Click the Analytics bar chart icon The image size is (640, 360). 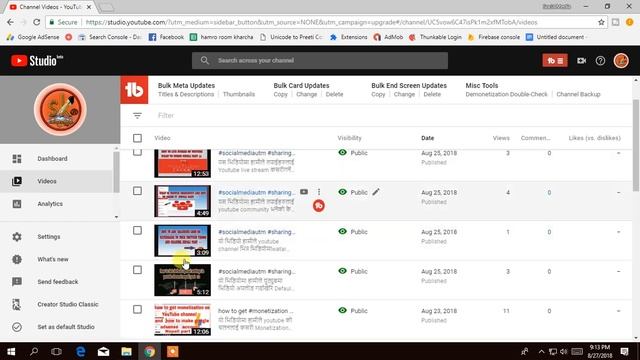[x=17, y=204]
